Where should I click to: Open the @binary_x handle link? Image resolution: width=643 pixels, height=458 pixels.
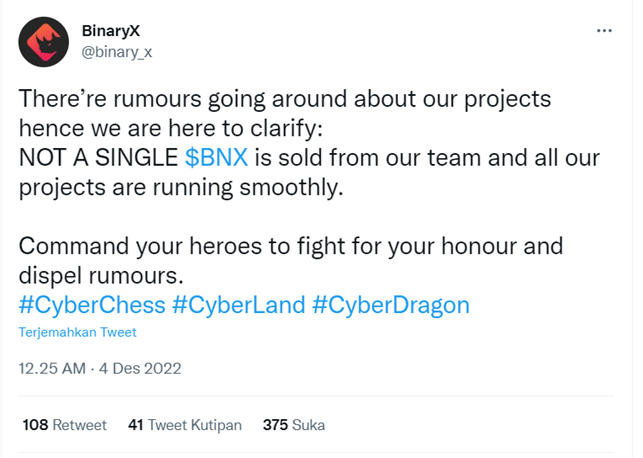pyautogui.click(x=117, y=52)
